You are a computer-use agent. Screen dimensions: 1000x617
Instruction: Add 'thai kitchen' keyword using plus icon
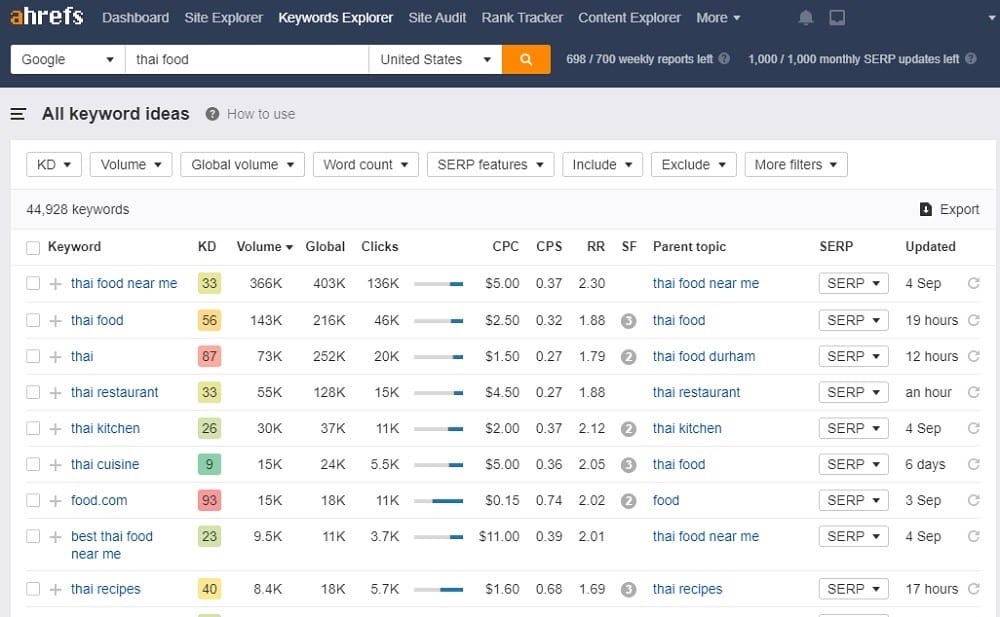click(56, 429)
